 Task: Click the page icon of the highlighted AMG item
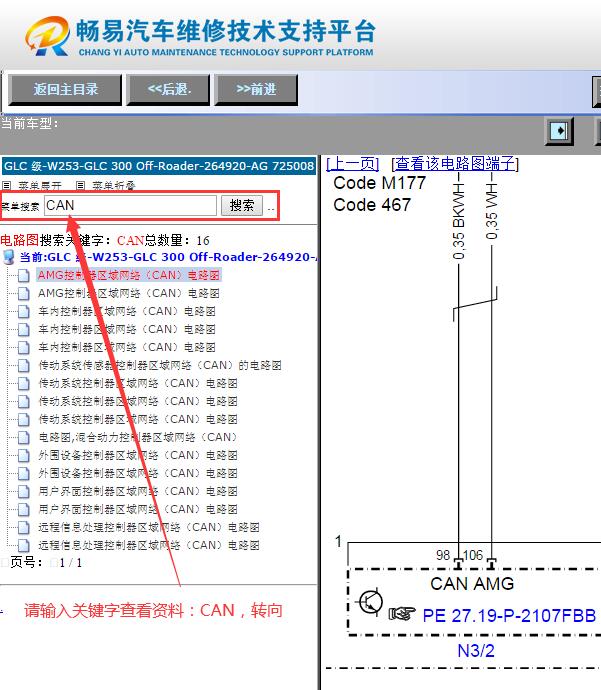pos(23,275)
